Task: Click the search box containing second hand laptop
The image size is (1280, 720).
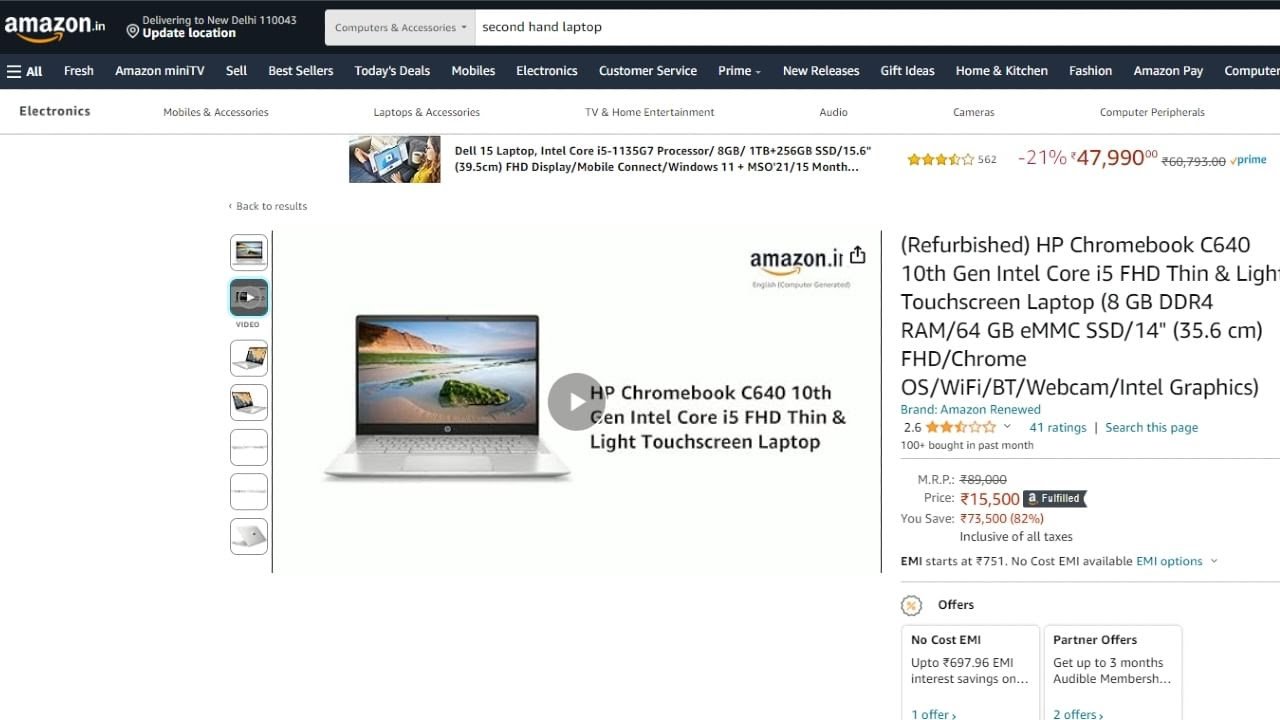Action: coord(877,28)
